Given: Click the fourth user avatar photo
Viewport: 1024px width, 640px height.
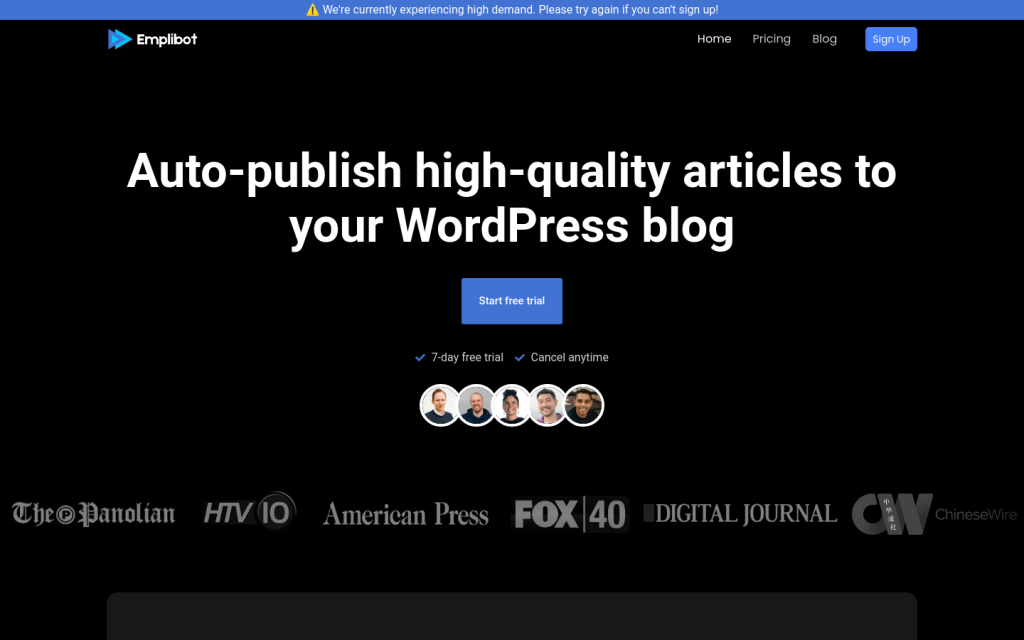Looking at the screenshot, I should [548, 405].
